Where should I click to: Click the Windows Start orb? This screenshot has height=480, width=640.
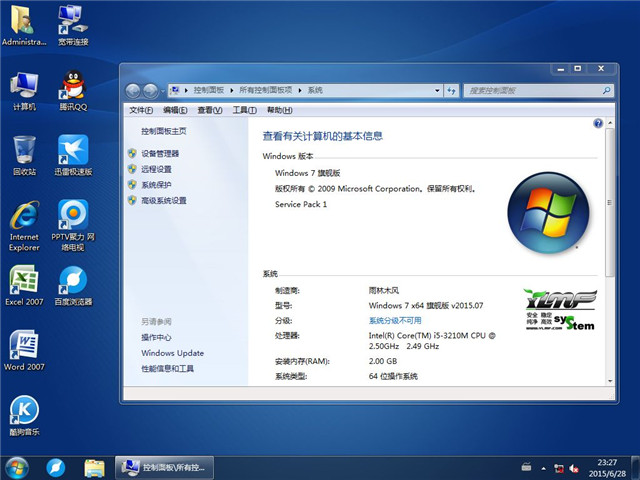coord(17,468)
